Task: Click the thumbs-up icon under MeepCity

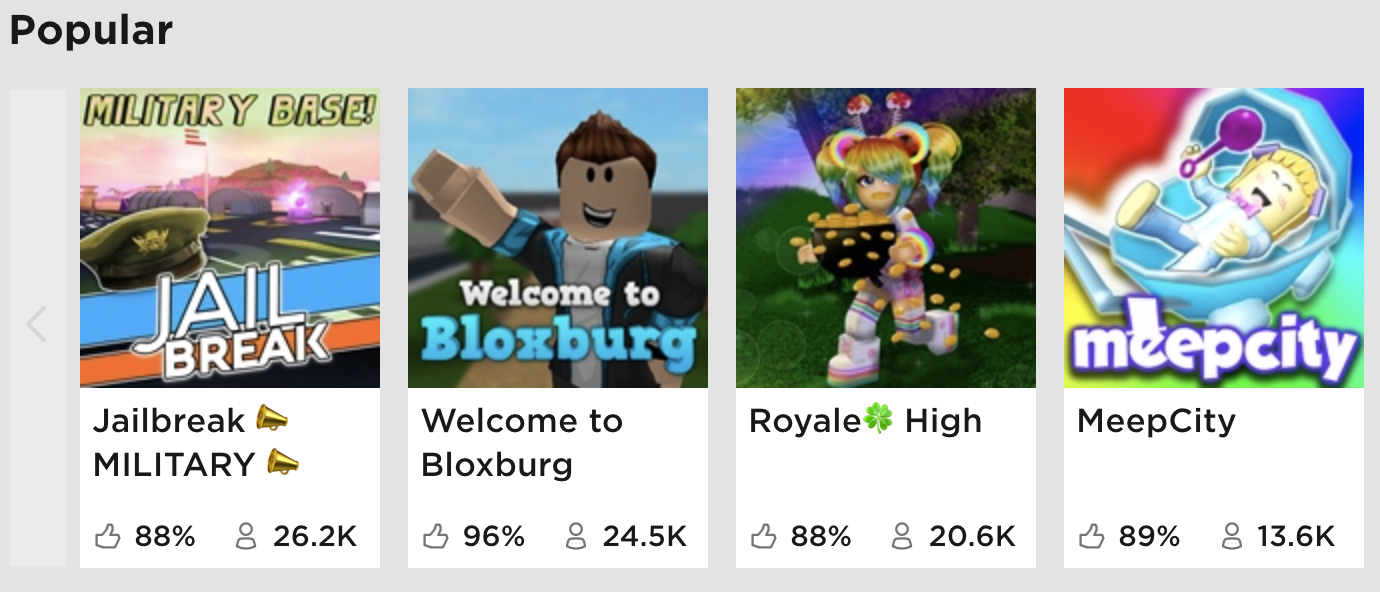Action: [1092, 537]
